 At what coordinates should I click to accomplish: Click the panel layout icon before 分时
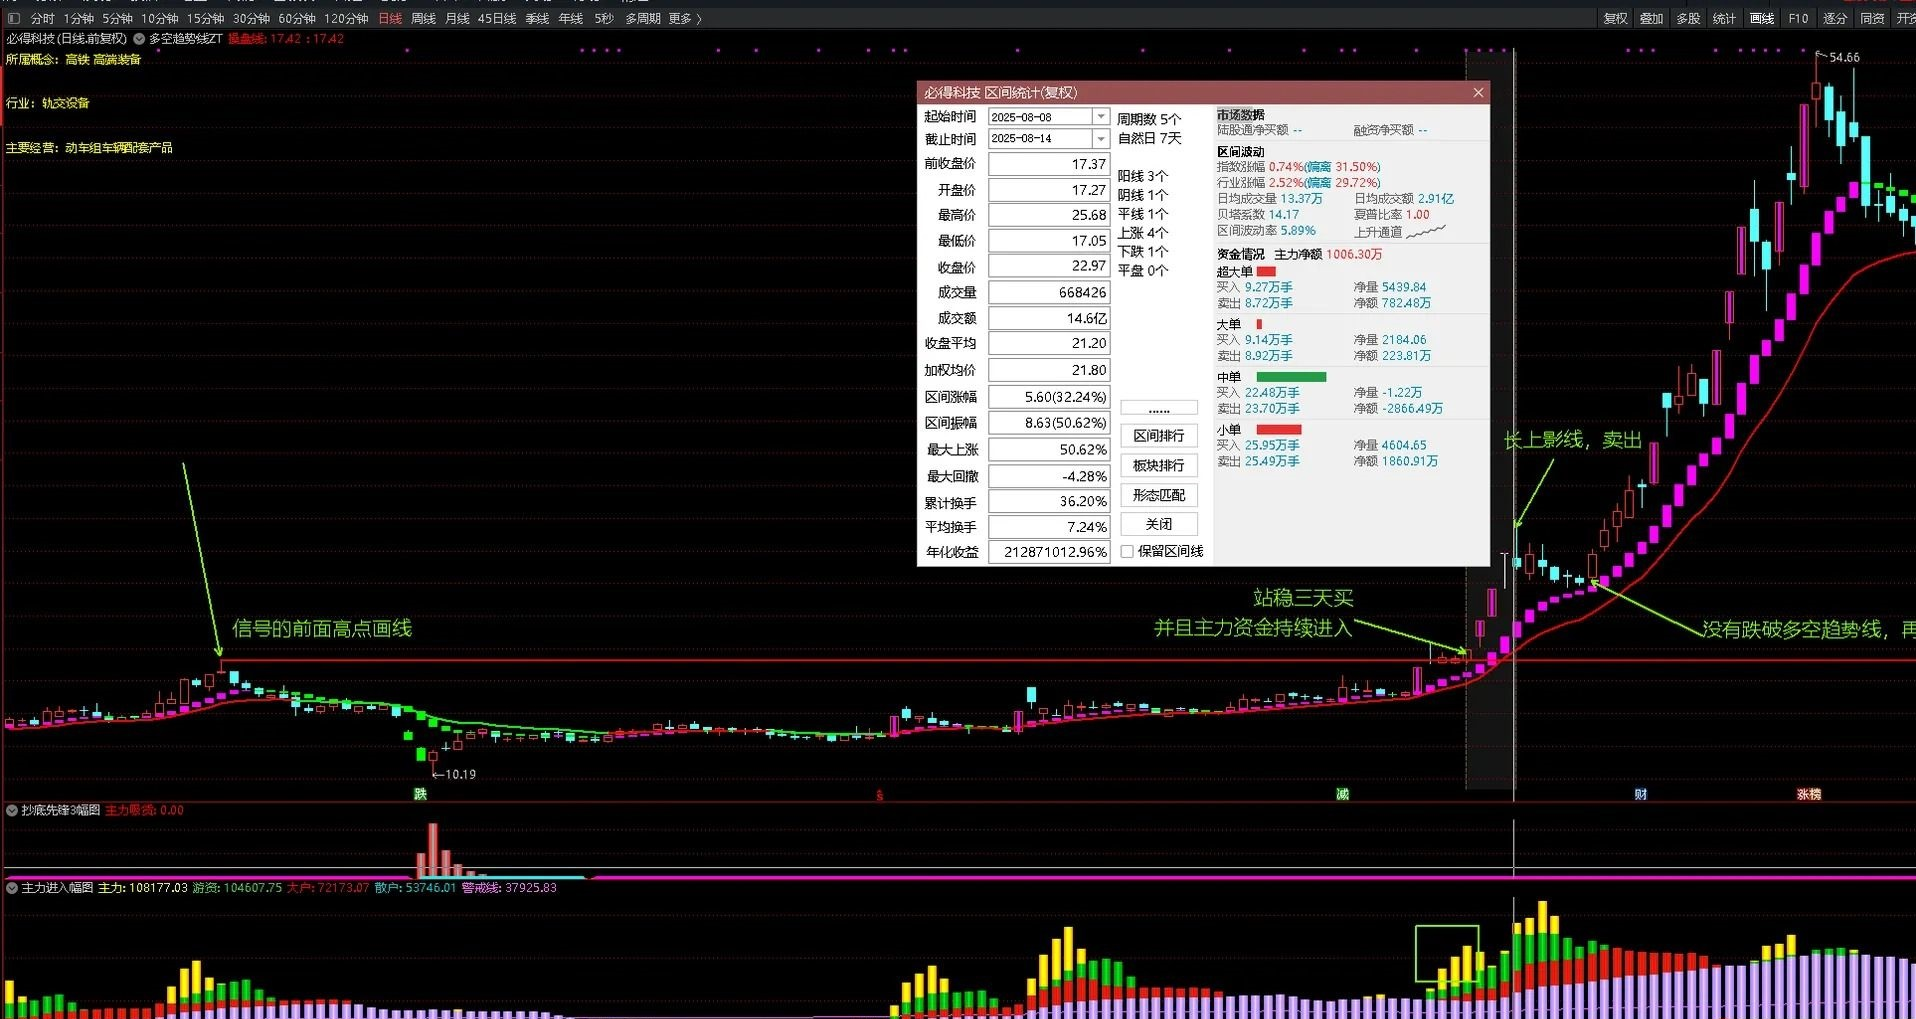(14, 18)
